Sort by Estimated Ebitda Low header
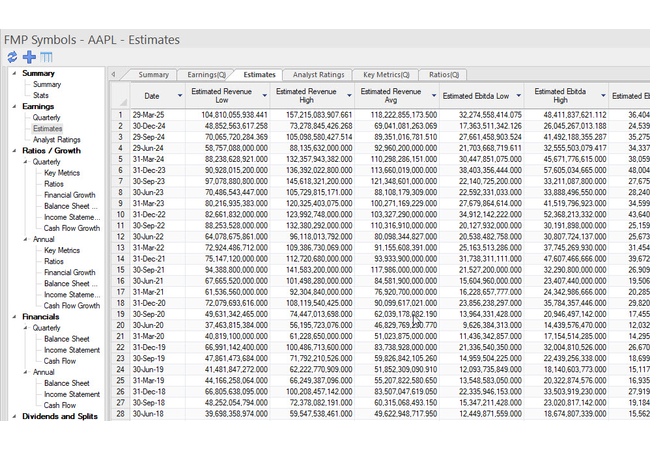The width and height of the screenshot is (650, 450). 476,96
